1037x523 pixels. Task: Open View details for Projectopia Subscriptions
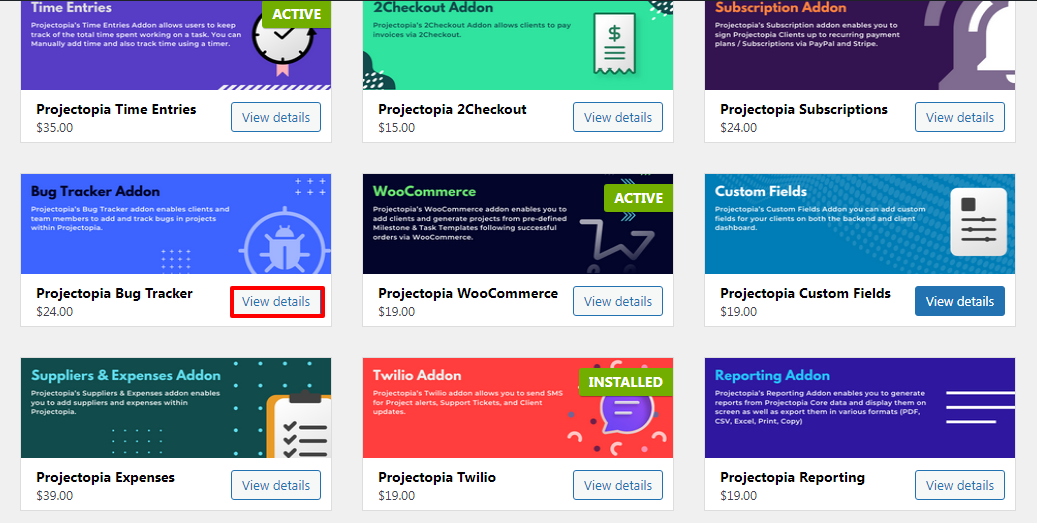[x=960, y=117]
